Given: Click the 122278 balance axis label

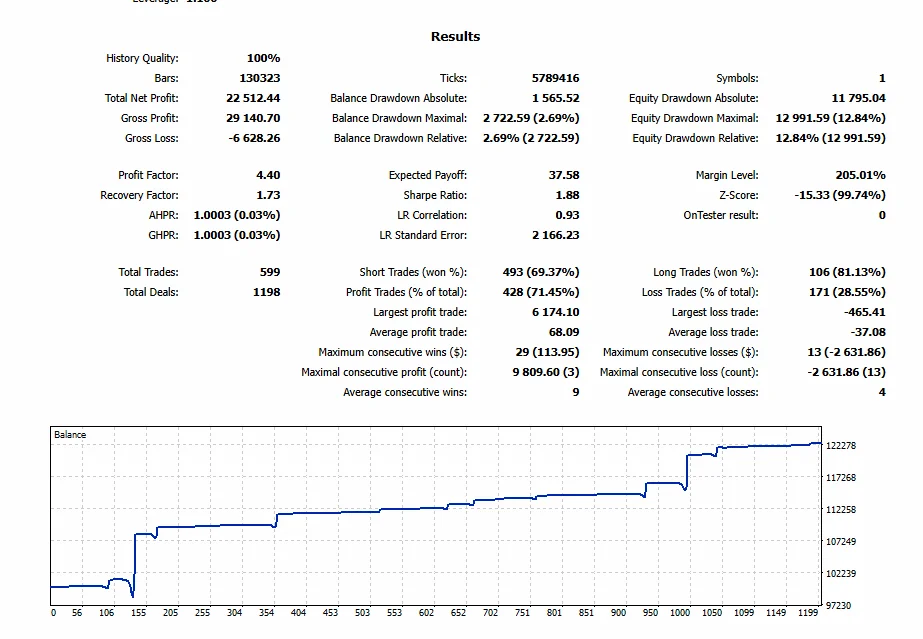Looking at the screenshot, I should click(841, 446).
